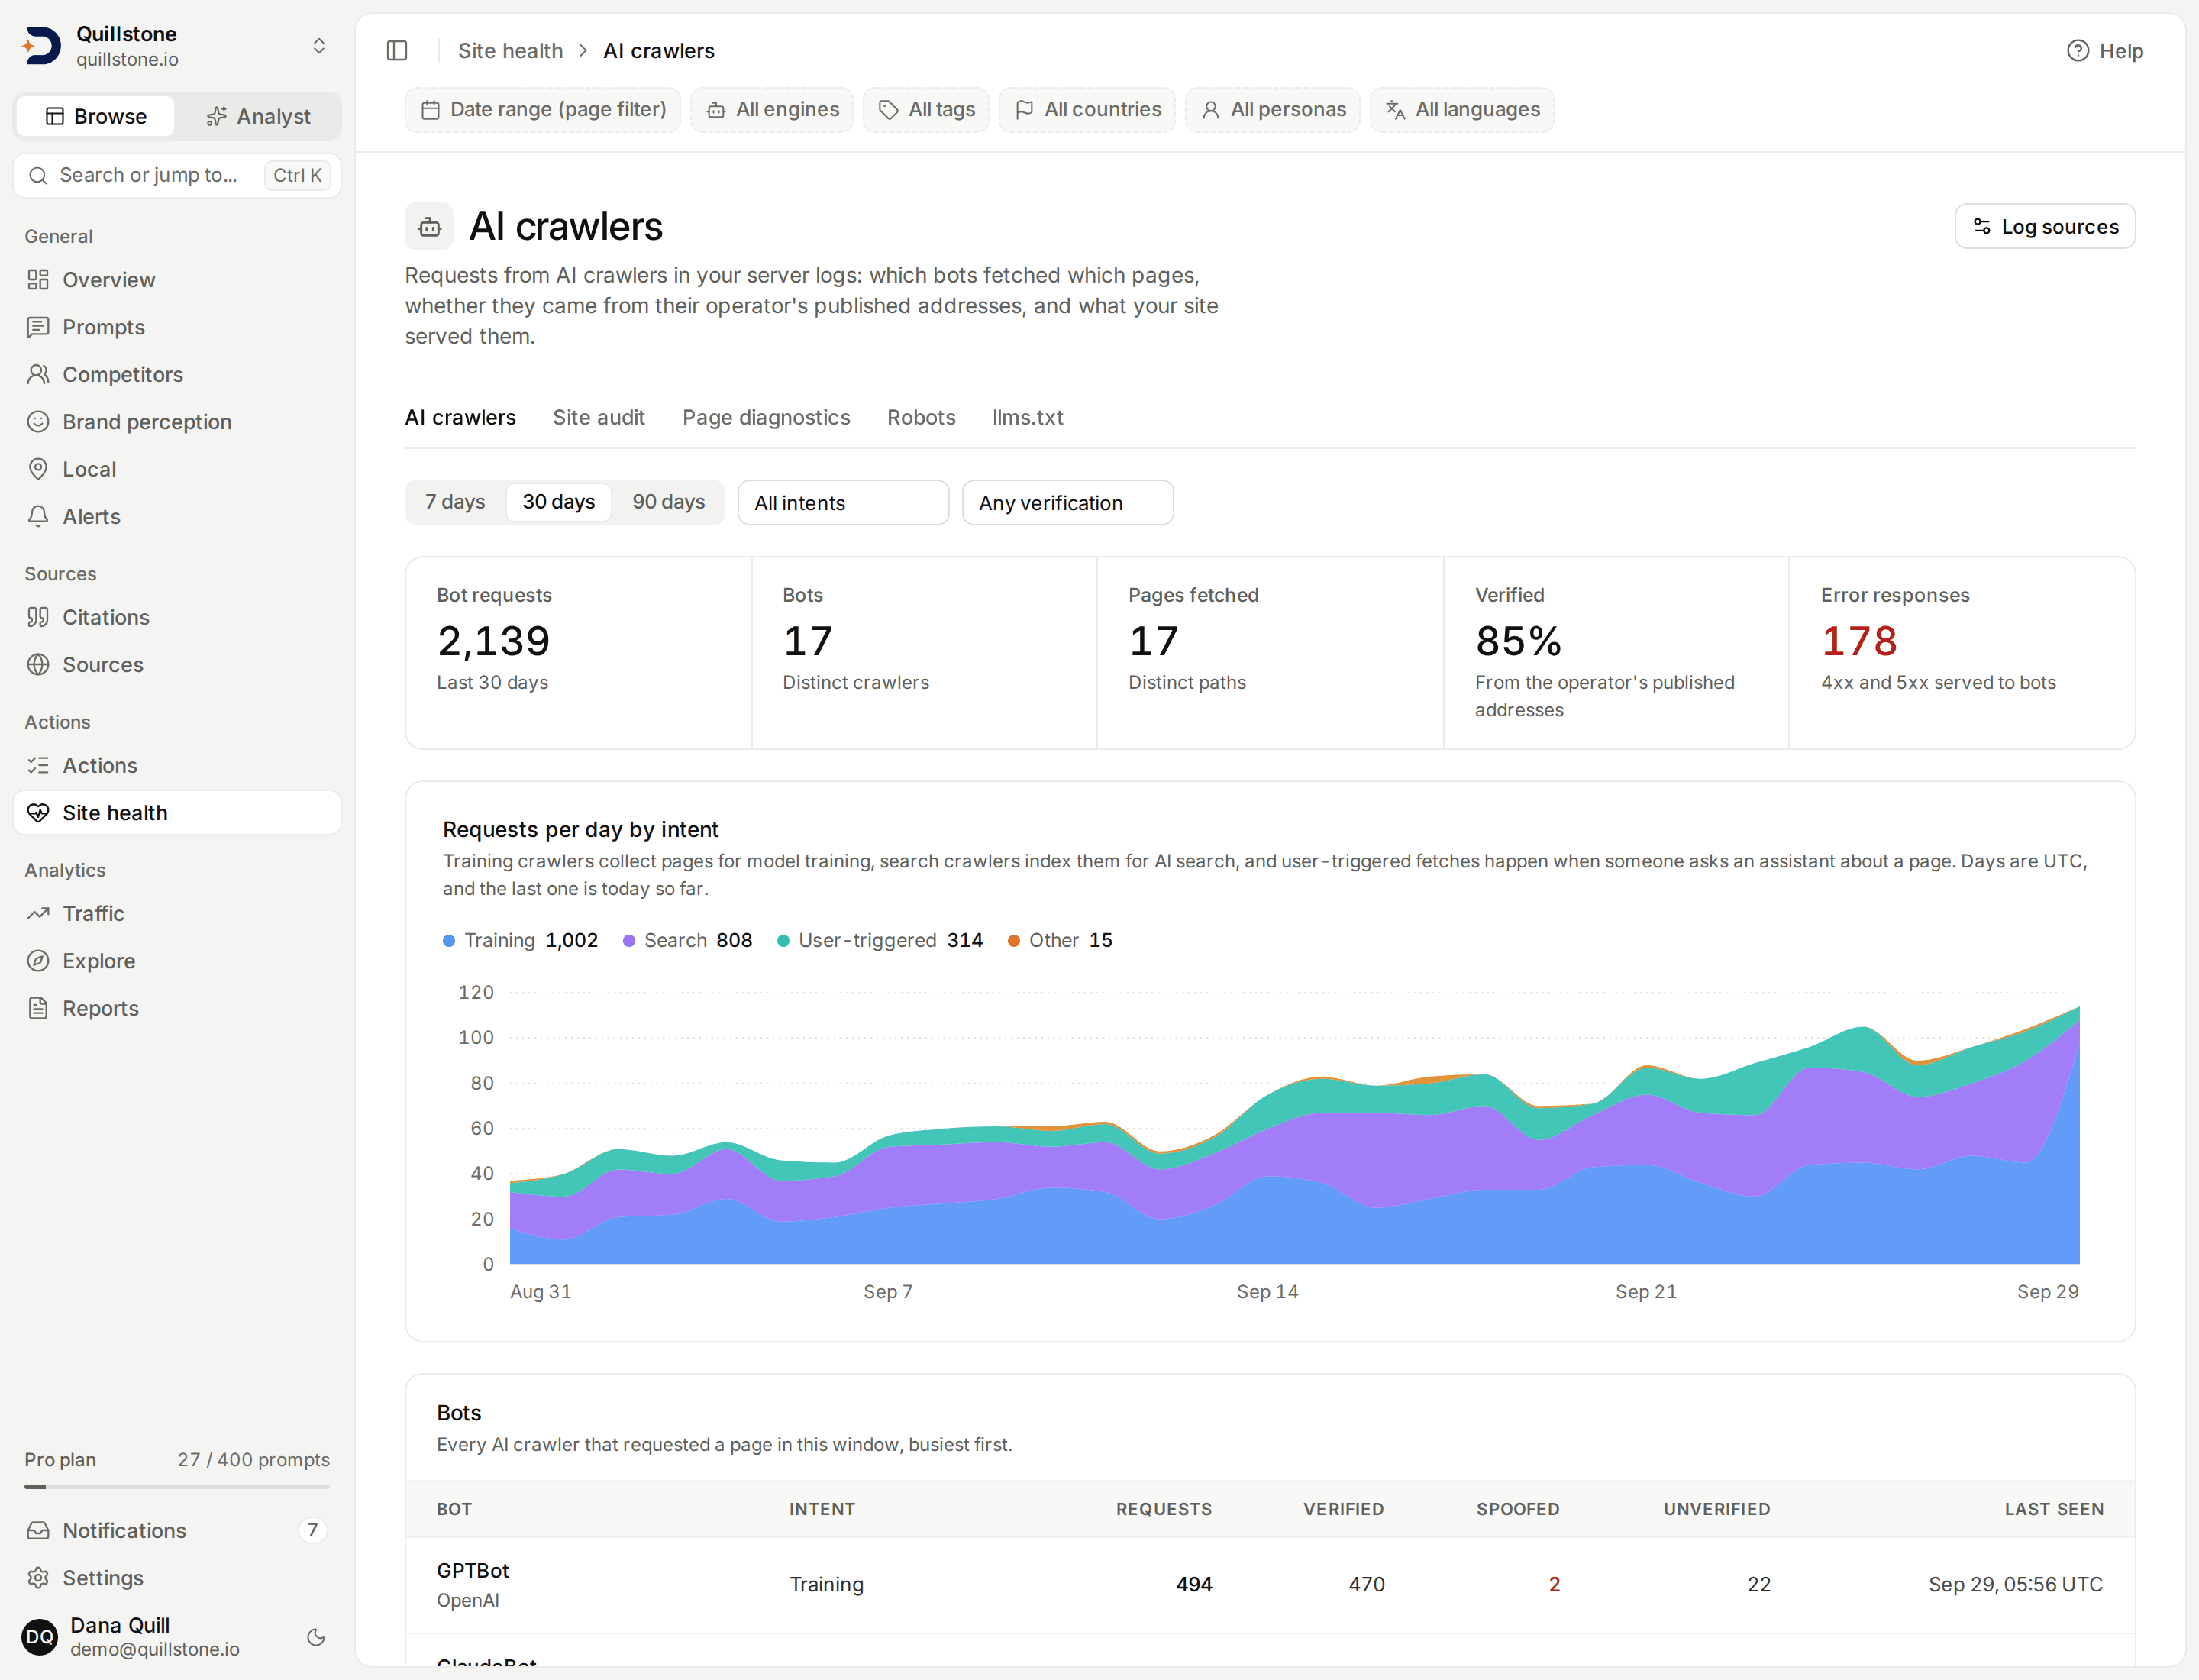
Task: Switch to llms.txt tab
Action: (1027, 418)
